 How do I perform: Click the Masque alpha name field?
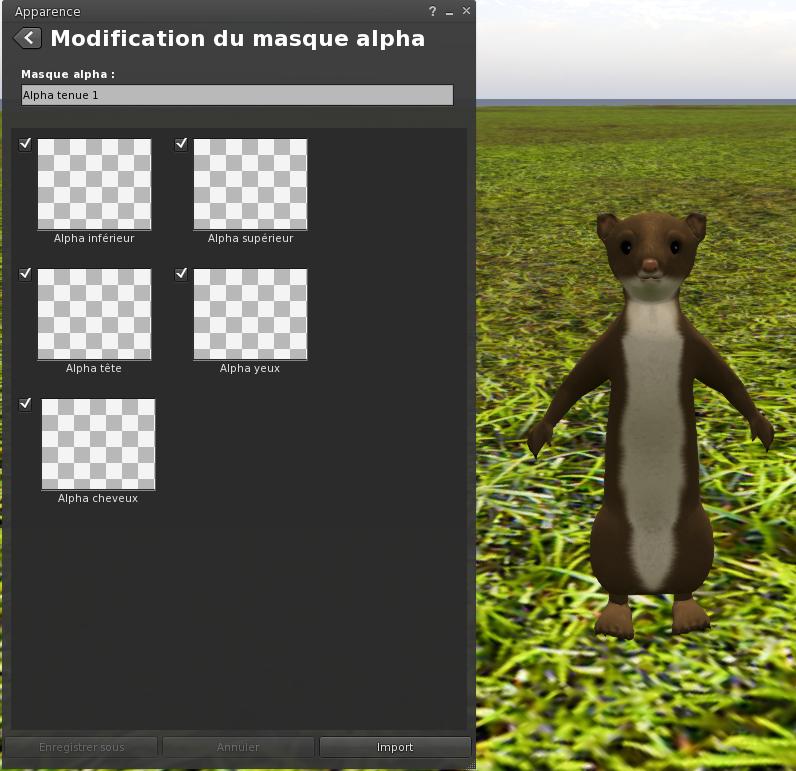237,95
